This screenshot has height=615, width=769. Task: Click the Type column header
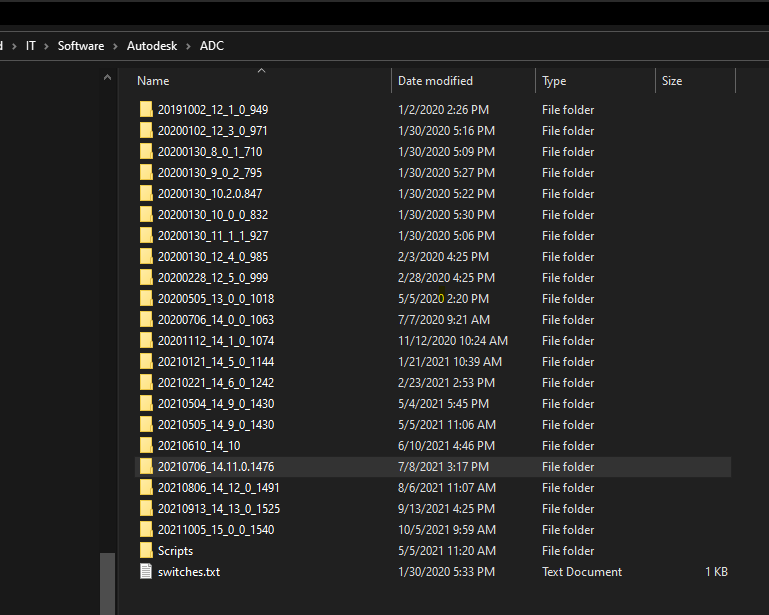click(554, 81)
